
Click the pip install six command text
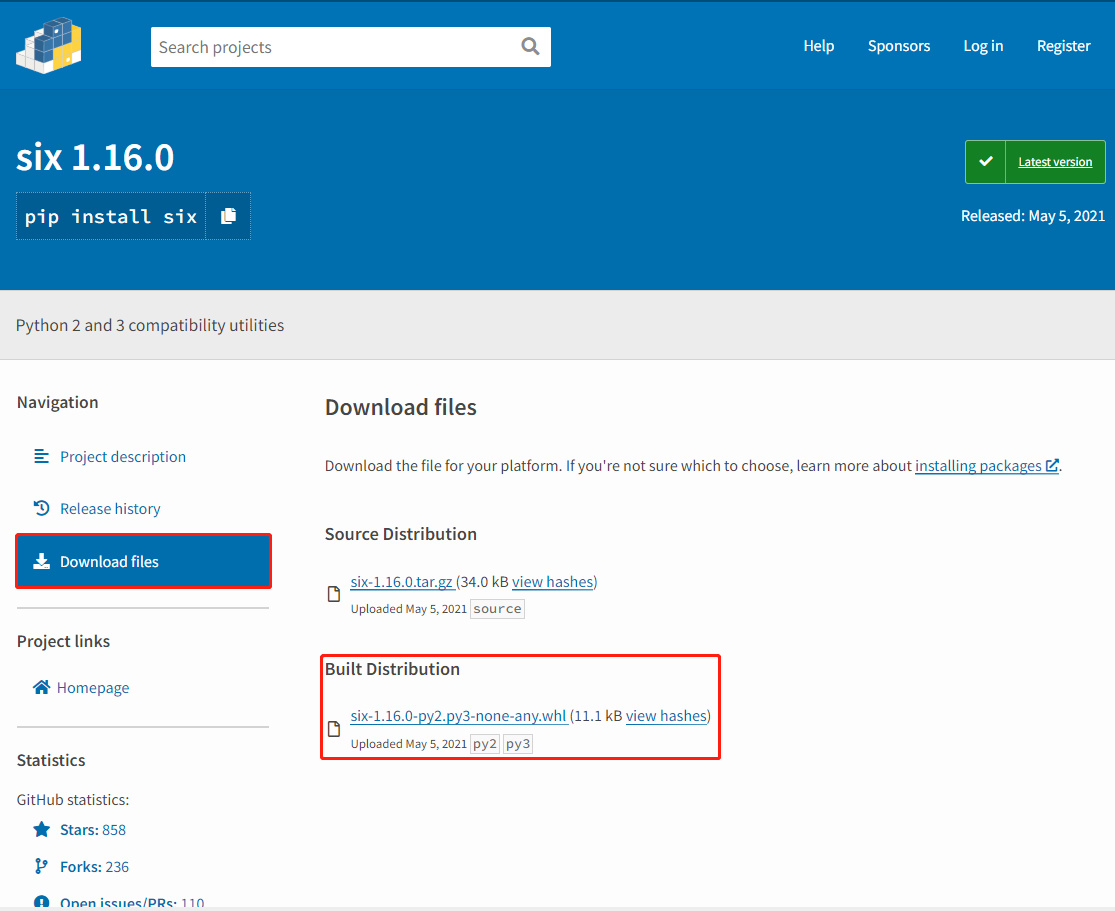coord(111,216)
